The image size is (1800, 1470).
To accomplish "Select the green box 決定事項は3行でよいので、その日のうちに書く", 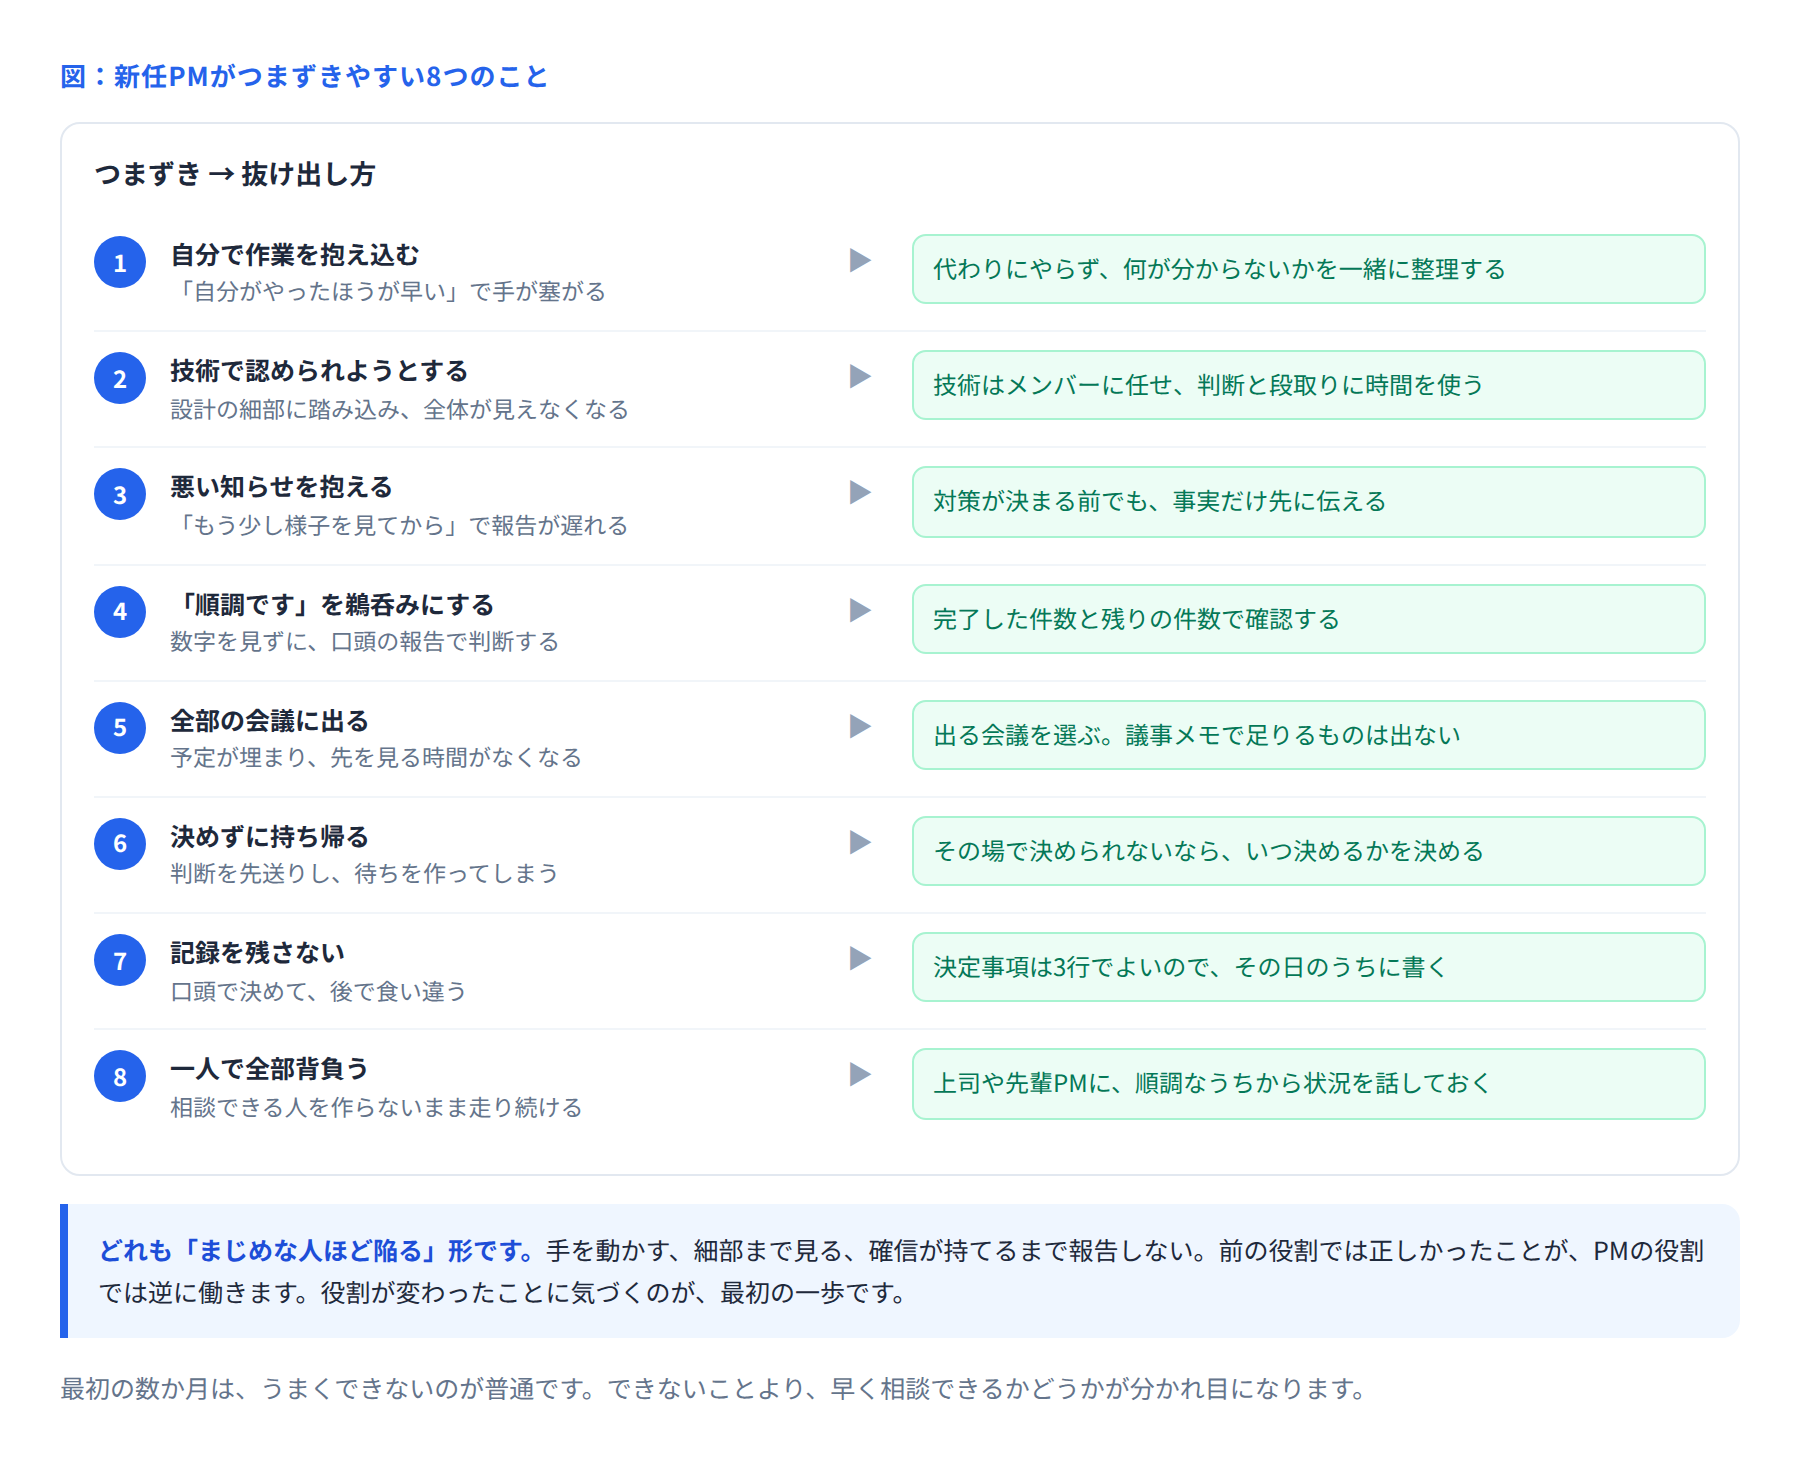I will click(x=1308, y=967).
